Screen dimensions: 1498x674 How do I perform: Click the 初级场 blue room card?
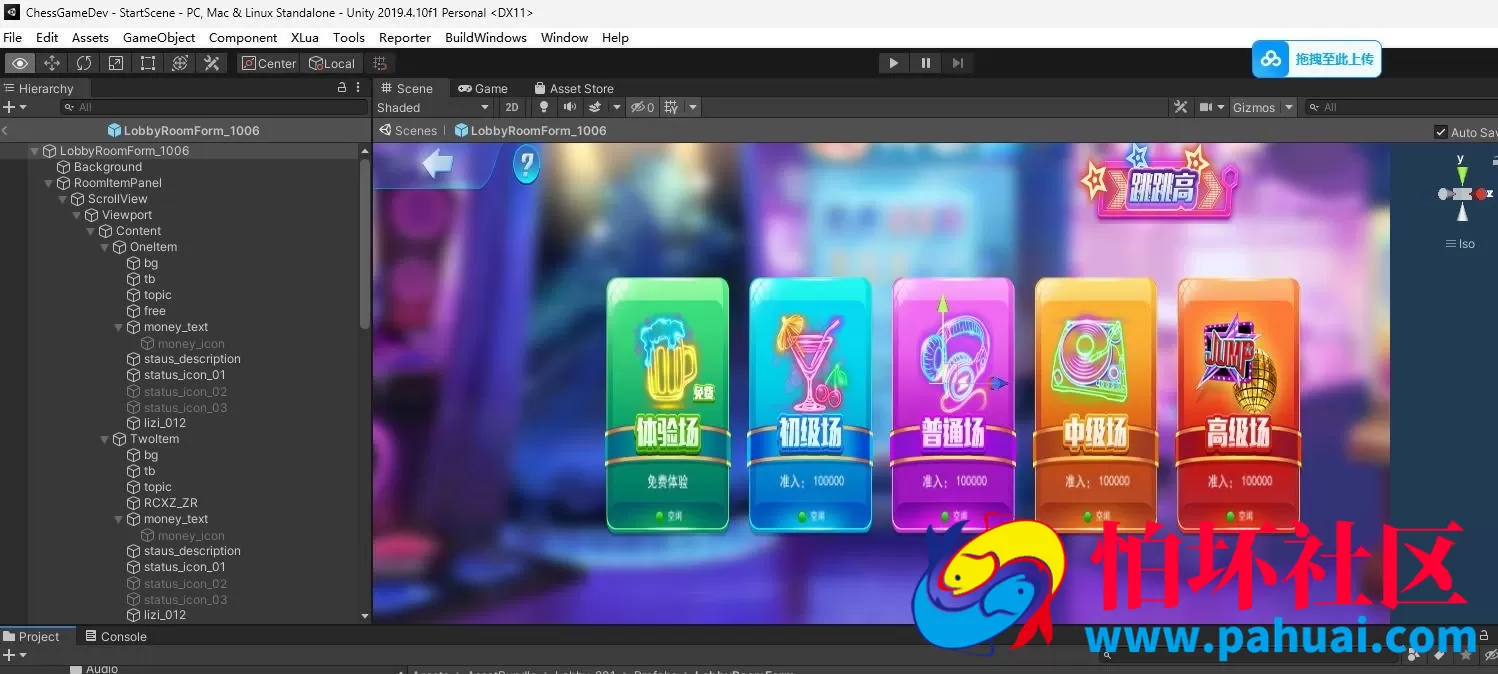tap(810, 405)
